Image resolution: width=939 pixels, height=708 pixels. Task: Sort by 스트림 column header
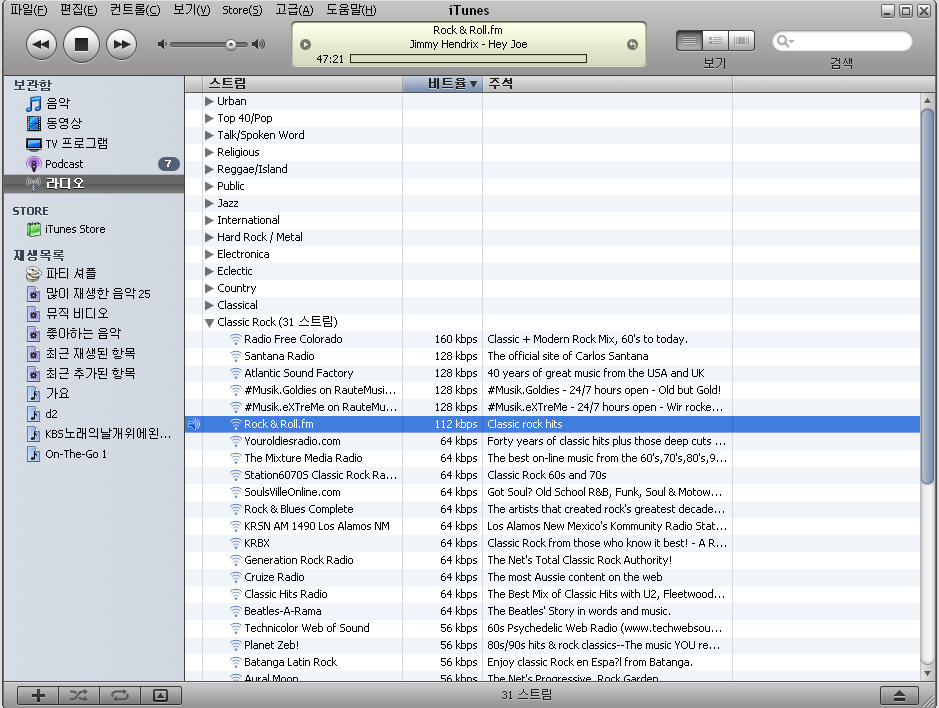tap(302, 84)
